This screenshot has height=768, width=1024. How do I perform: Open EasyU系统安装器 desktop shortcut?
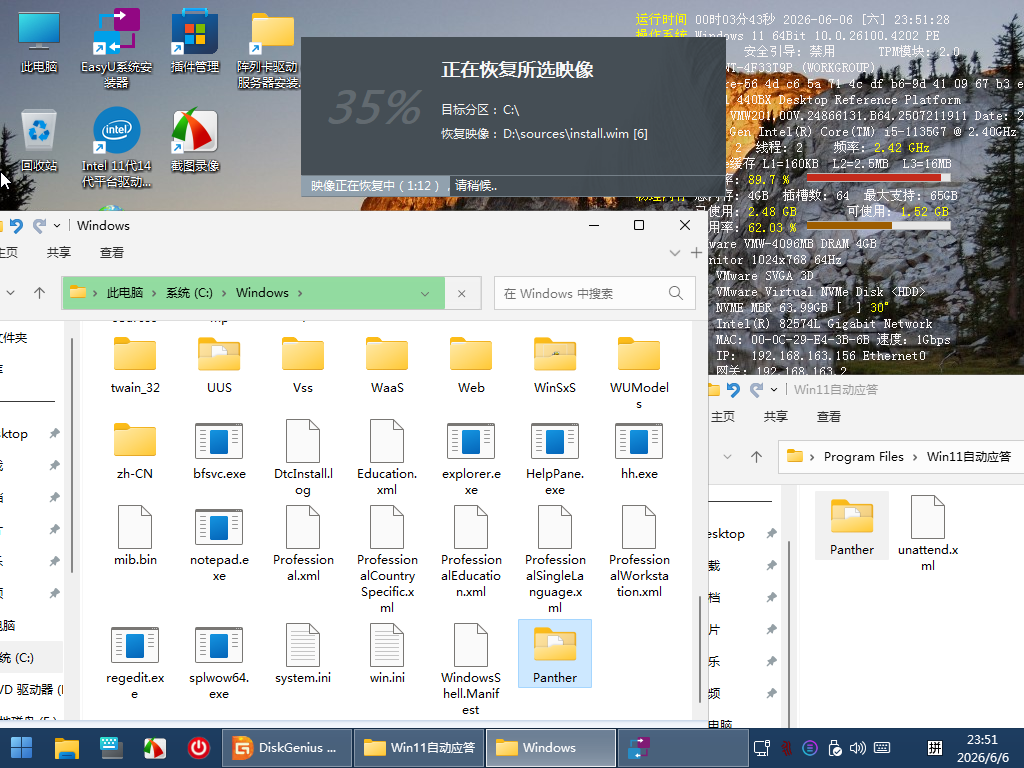(x=116, y=48)
